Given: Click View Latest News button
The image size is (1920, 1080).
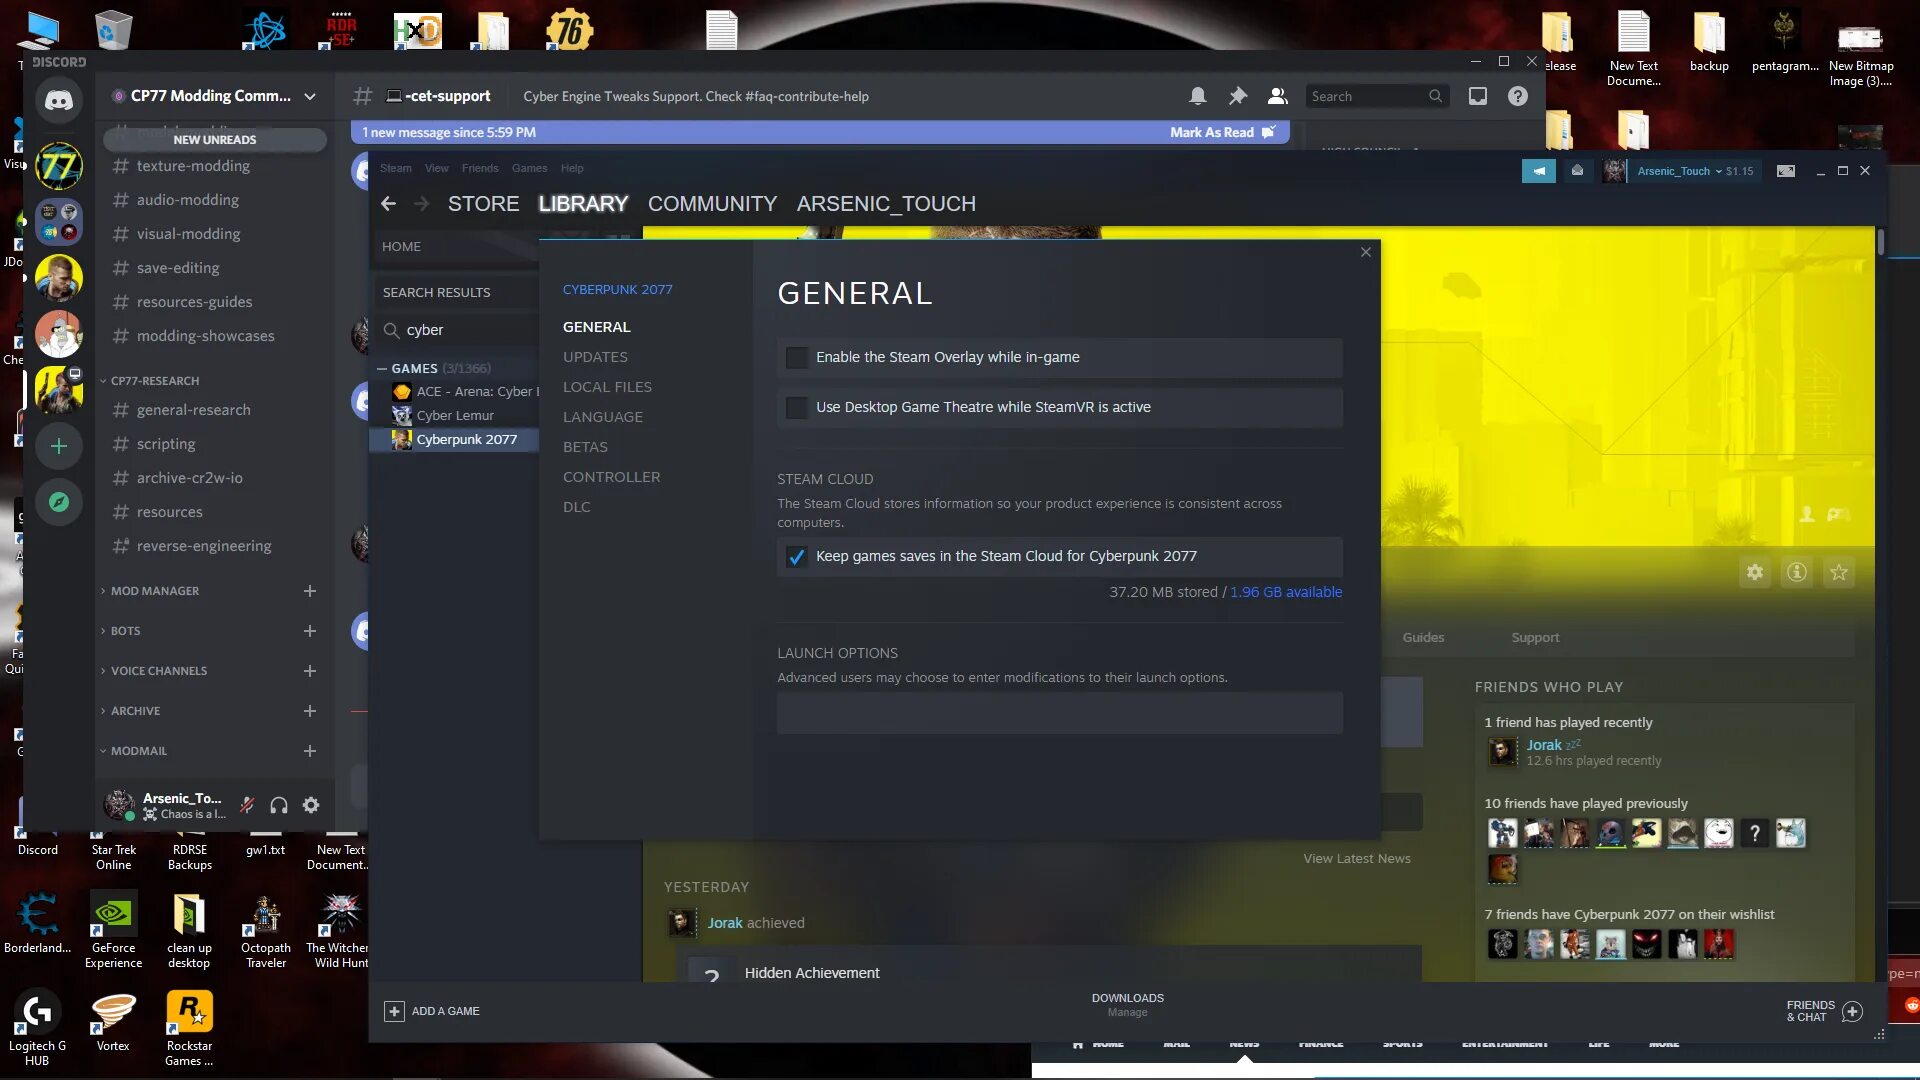Looking at the screenshot, I should tap(1356, 858).
